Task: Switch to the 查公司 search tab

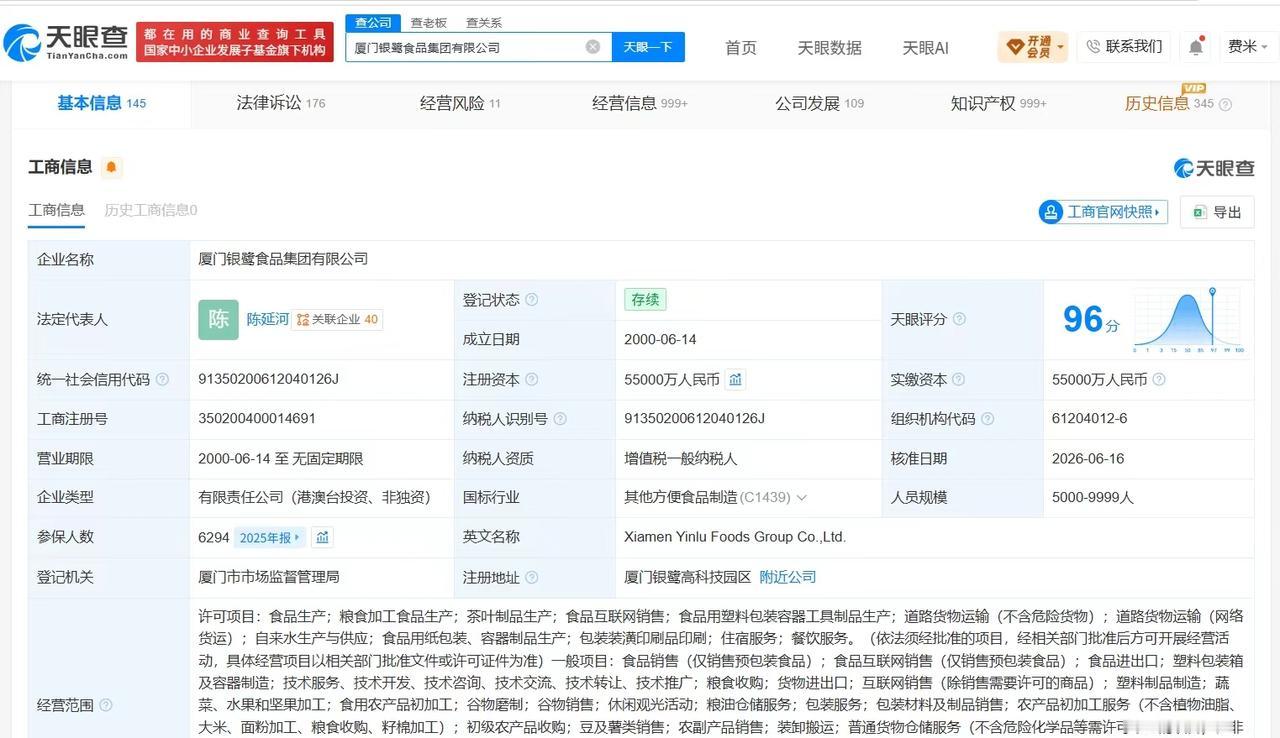Action: pos(373,23)
